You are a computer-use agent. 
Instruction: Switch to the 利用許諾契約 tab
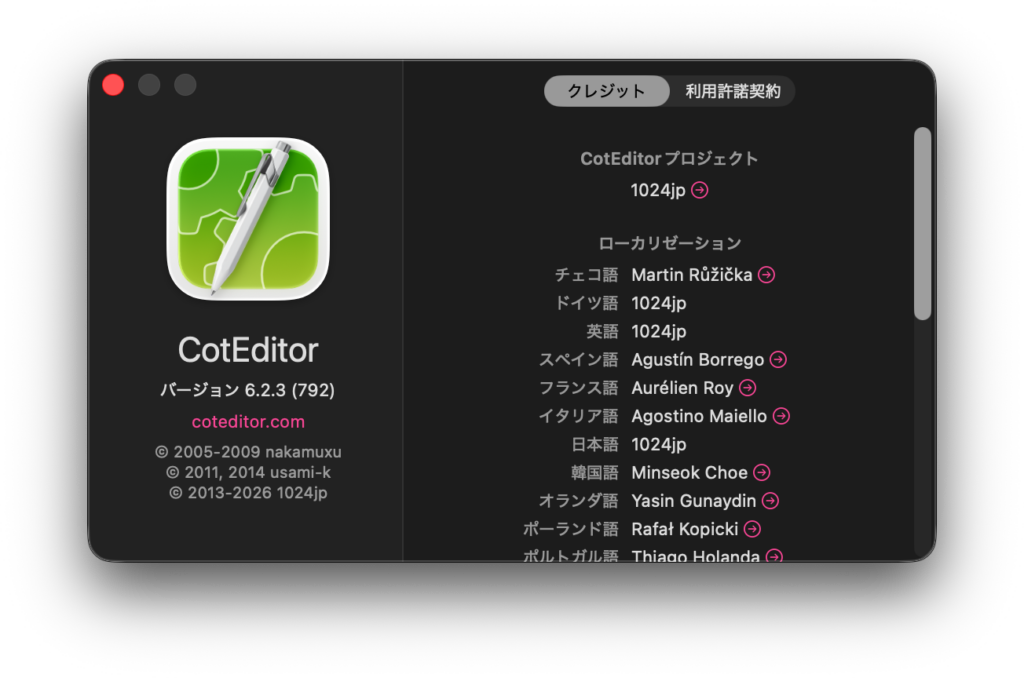(x=732, y=91)
